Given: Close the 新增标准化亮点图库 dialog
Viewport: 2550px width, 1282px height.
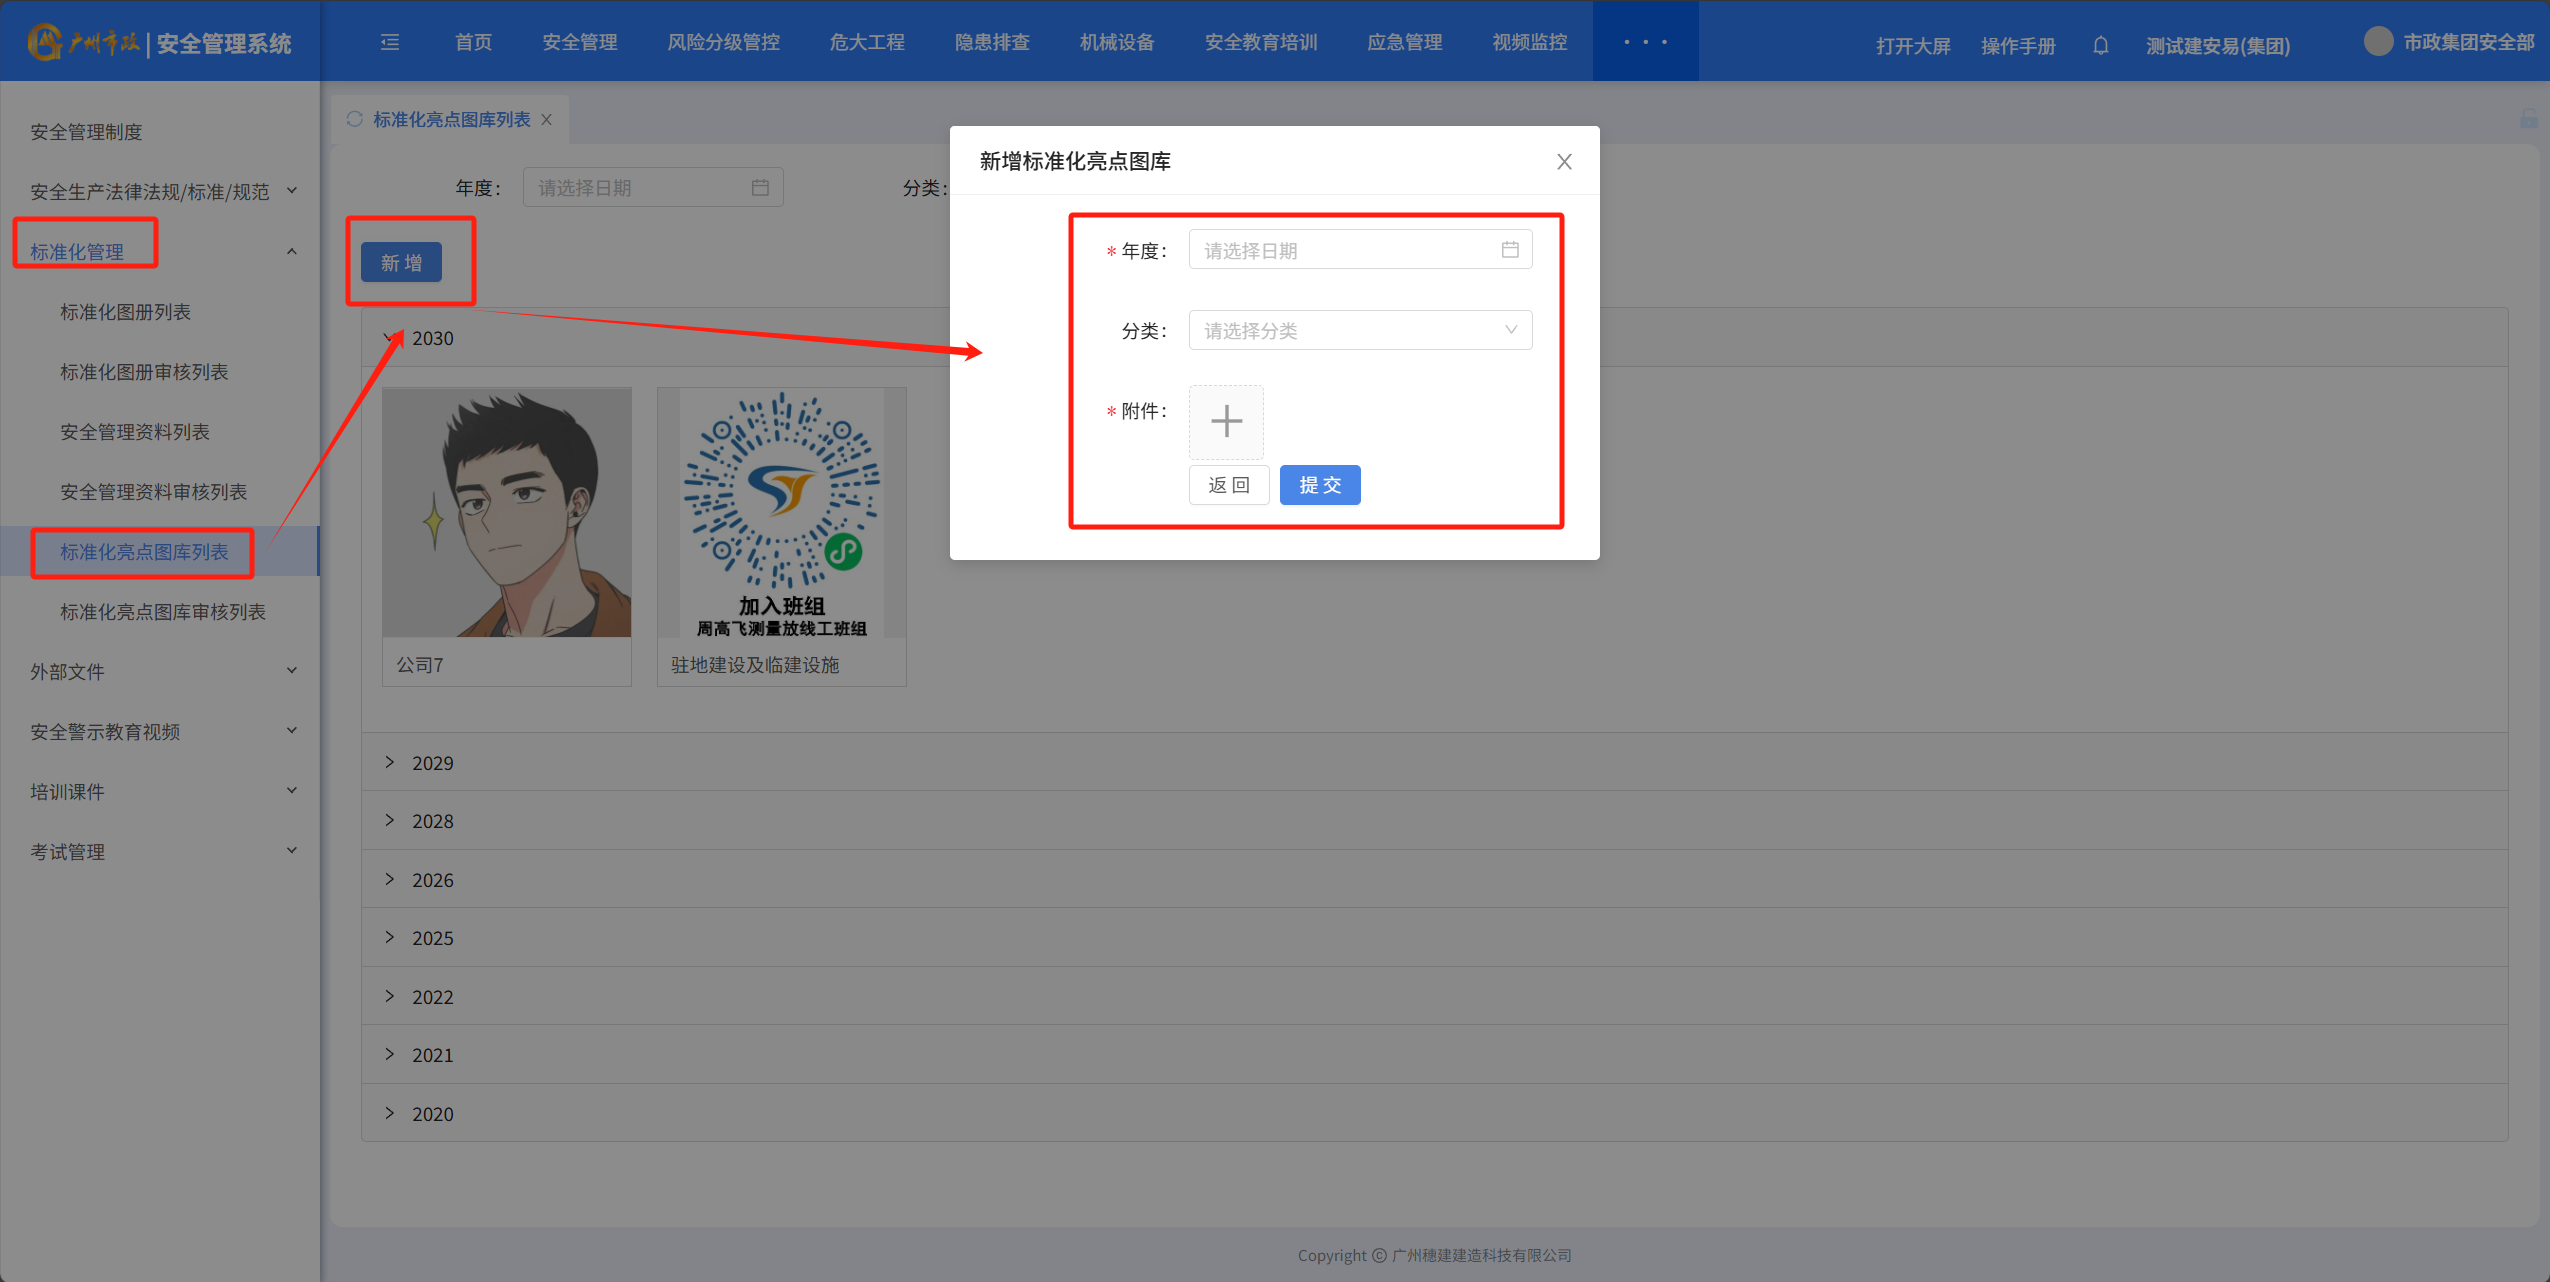Looking at the screenshot, I should pos(1564,162).
